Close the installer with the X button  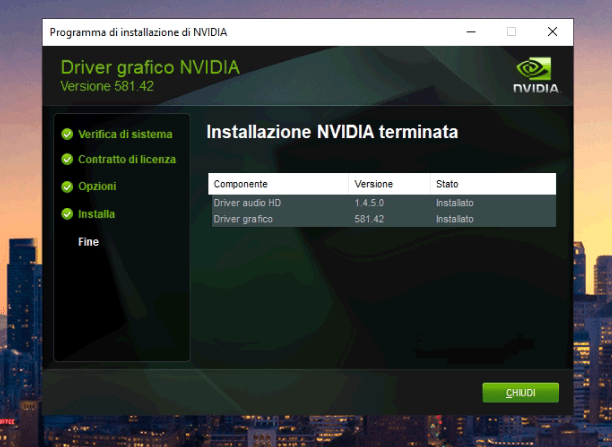point(552,32)
